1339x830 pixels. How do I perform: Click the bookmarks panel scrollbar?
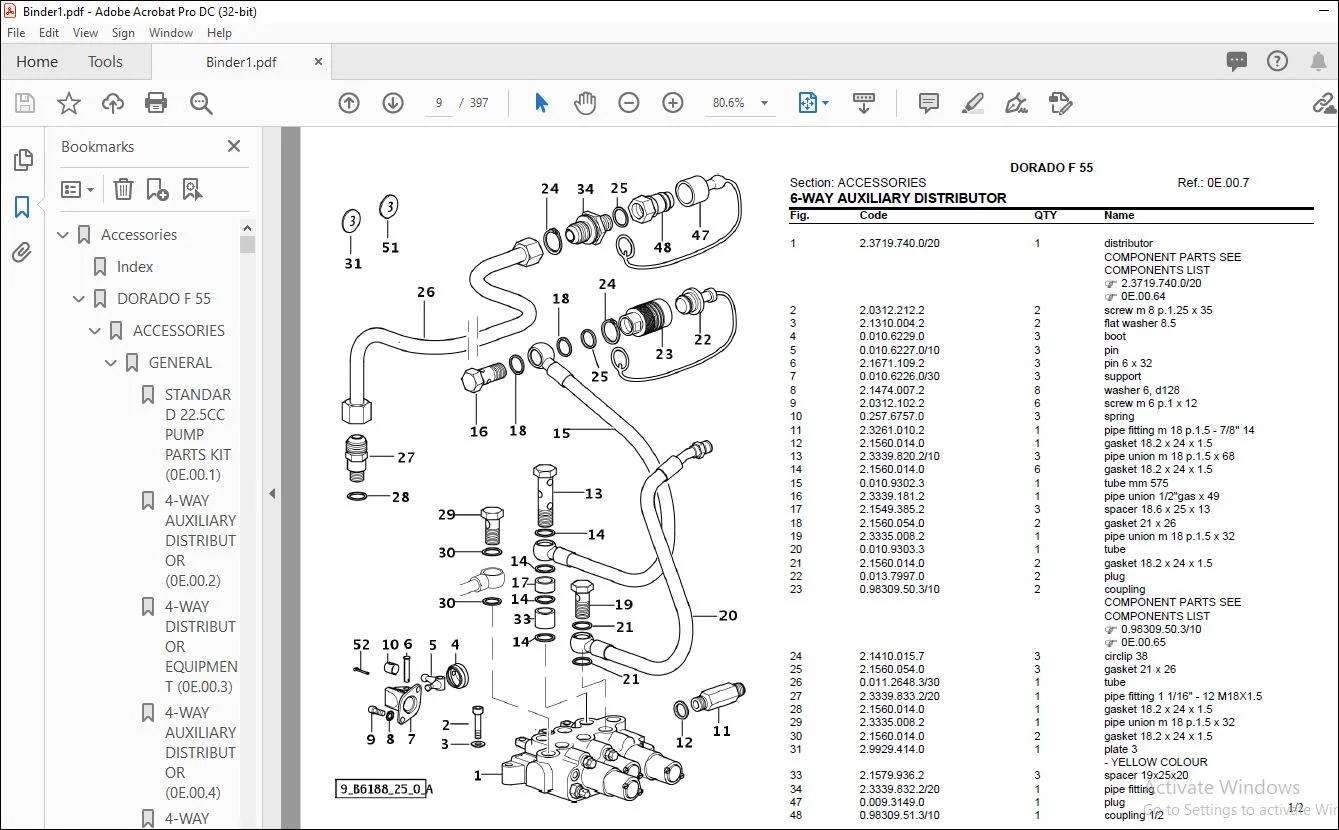pyautogui.click(x=248, y=243)
